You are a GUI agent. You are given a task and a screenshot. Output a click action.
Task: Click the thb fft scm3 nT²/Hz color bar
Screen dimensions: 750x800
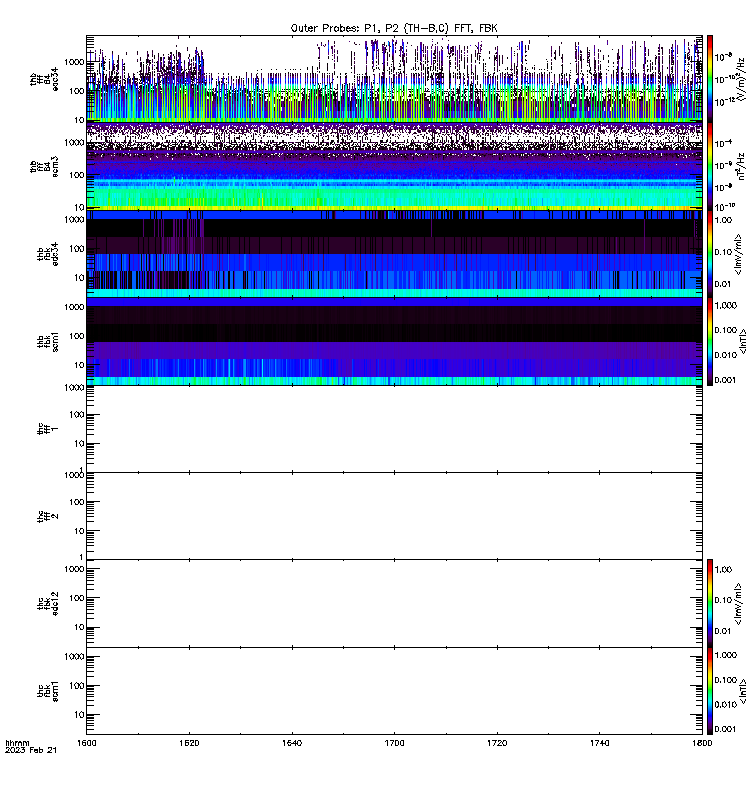710,166
